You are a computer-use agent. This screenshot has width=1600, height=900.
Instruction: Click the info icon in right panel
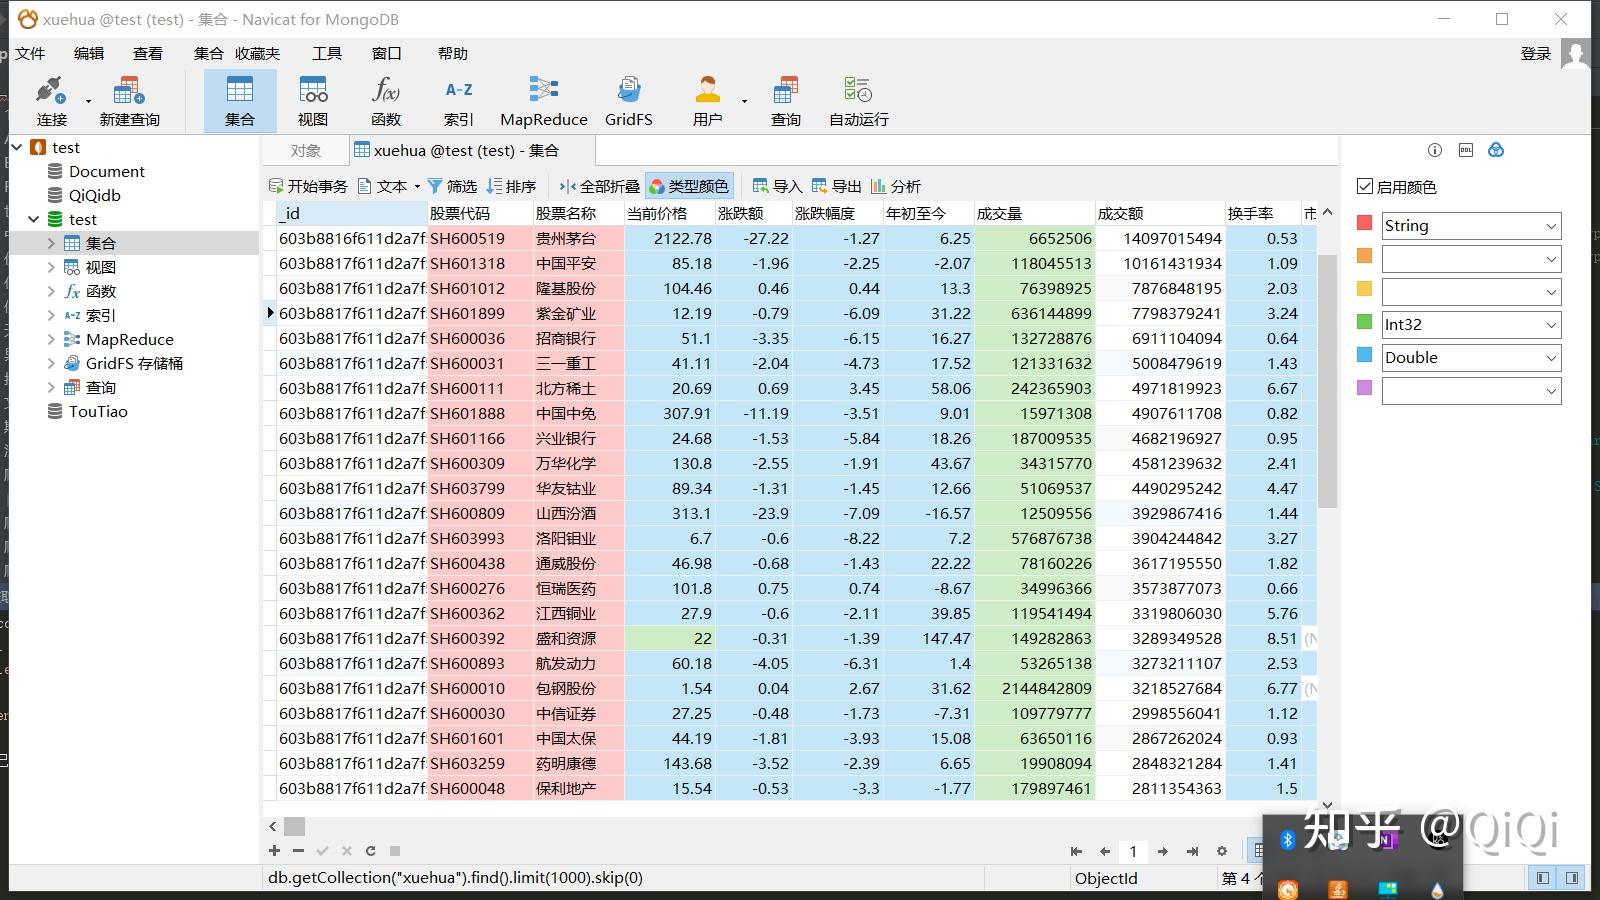tap(1435, 150)
